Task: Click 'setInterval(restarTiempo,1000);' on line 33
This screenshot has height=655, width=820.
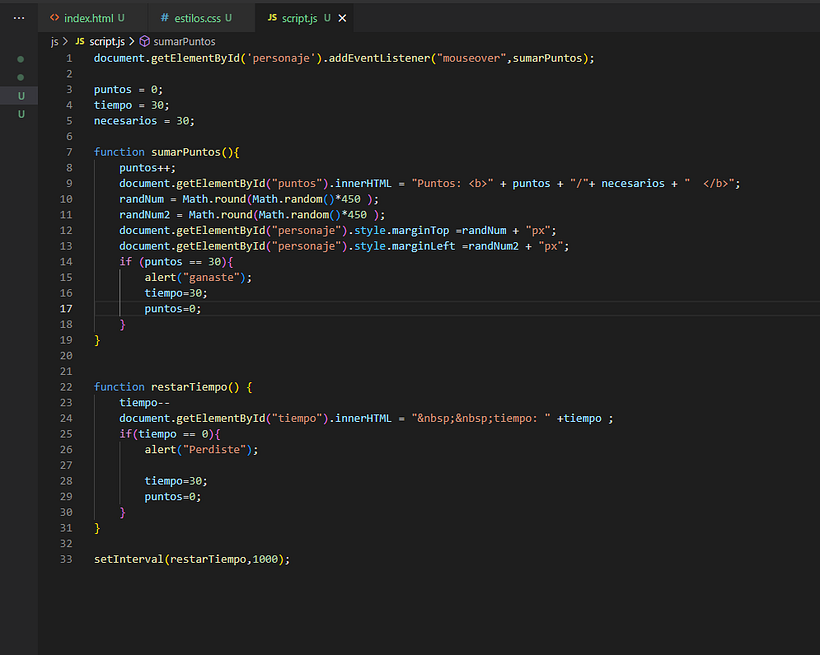Action: click(192, 559)
